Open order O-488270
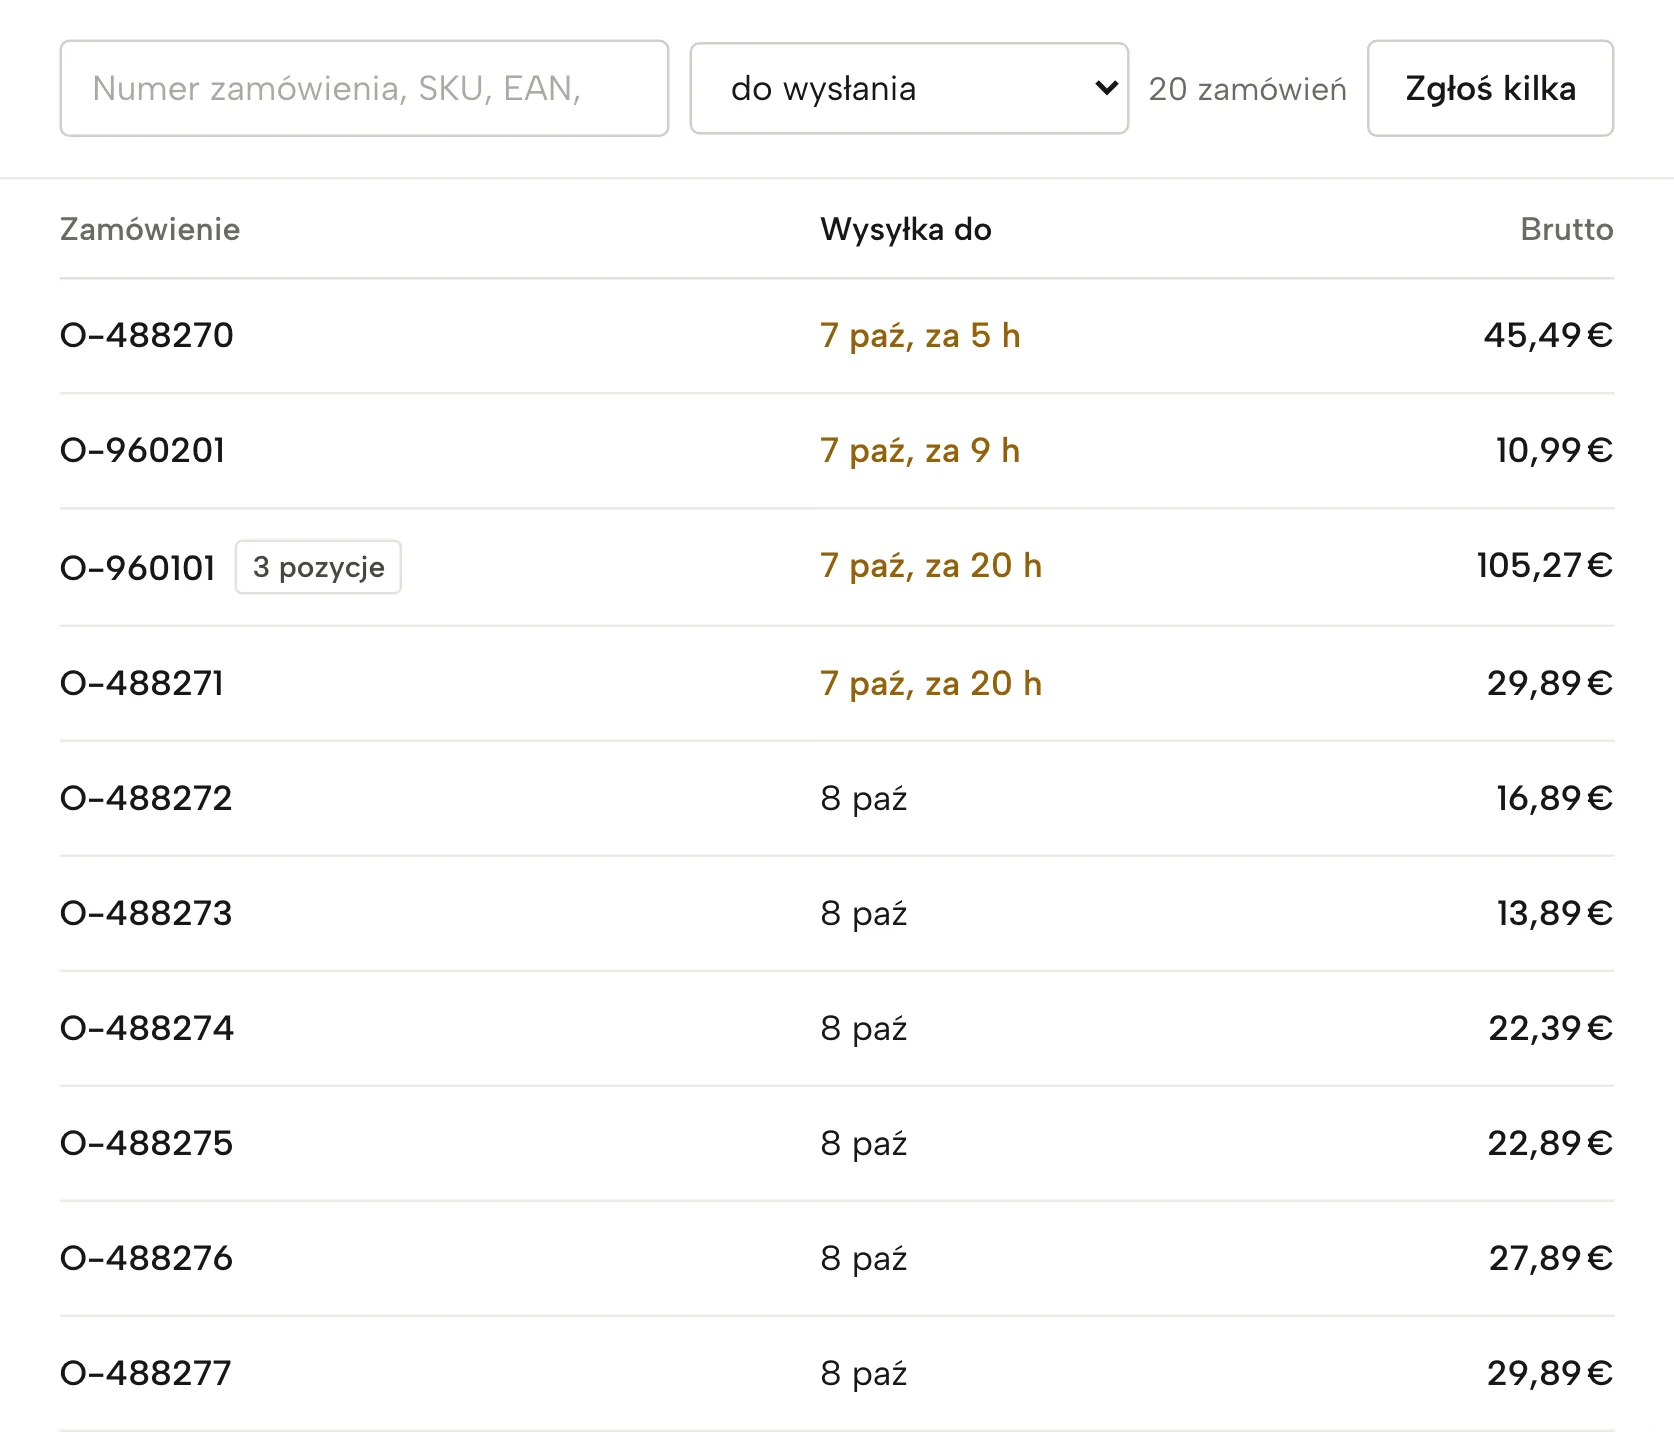Image resolution: width=1674 pixels, height=1432 pixels. pyautogui.click(x=147, y=335)
